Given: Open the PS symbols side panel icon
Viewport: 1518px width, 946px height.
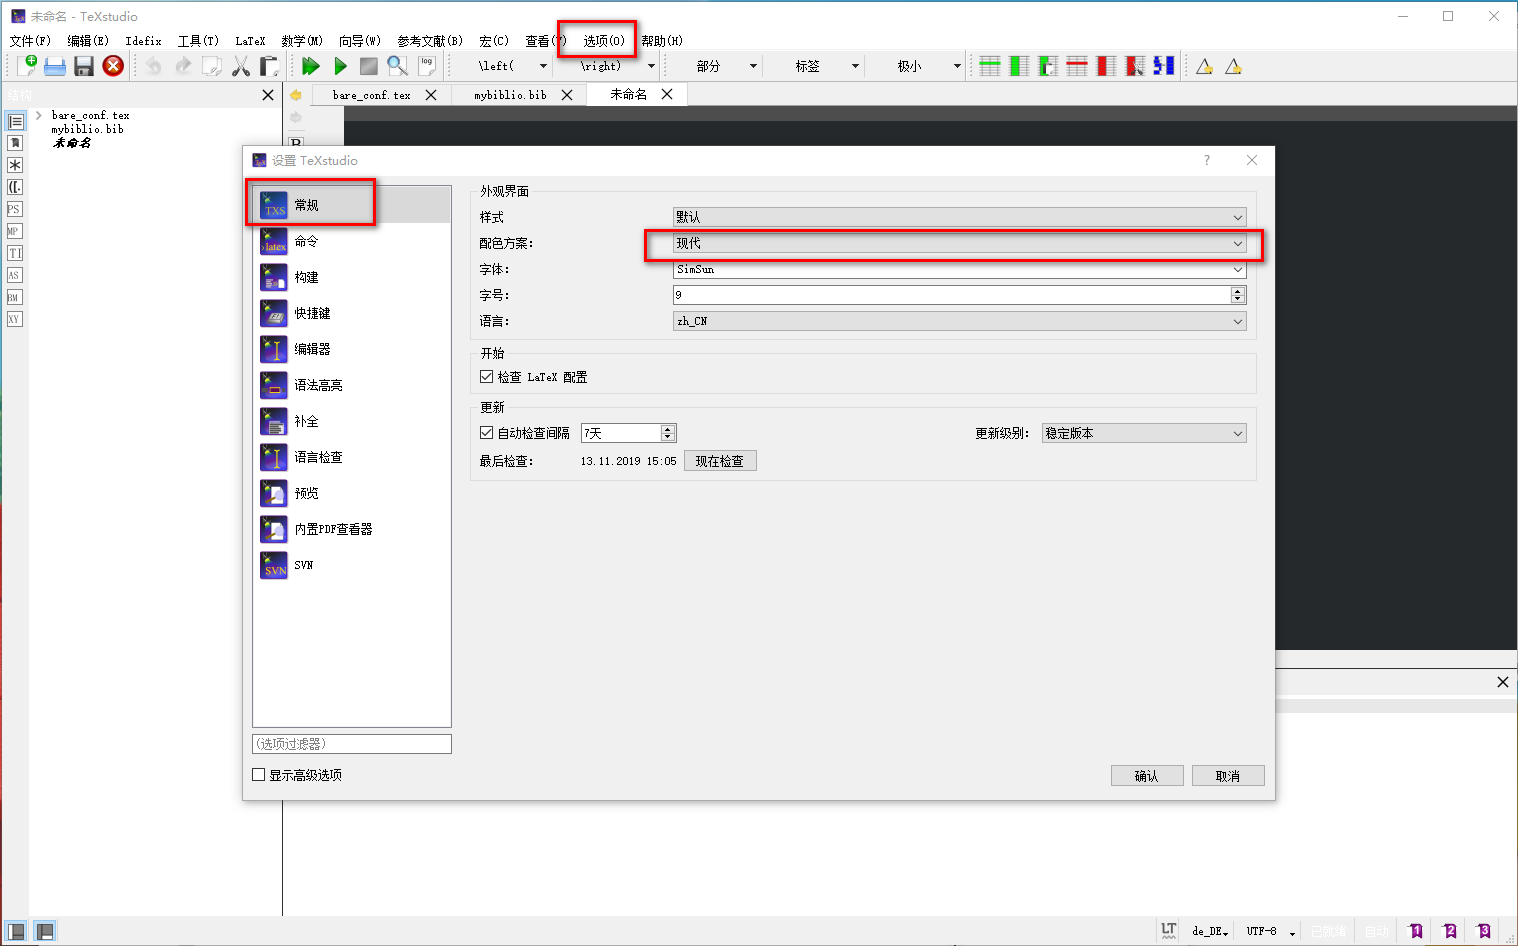Looking at the screenshot, I should click(14, 209).
